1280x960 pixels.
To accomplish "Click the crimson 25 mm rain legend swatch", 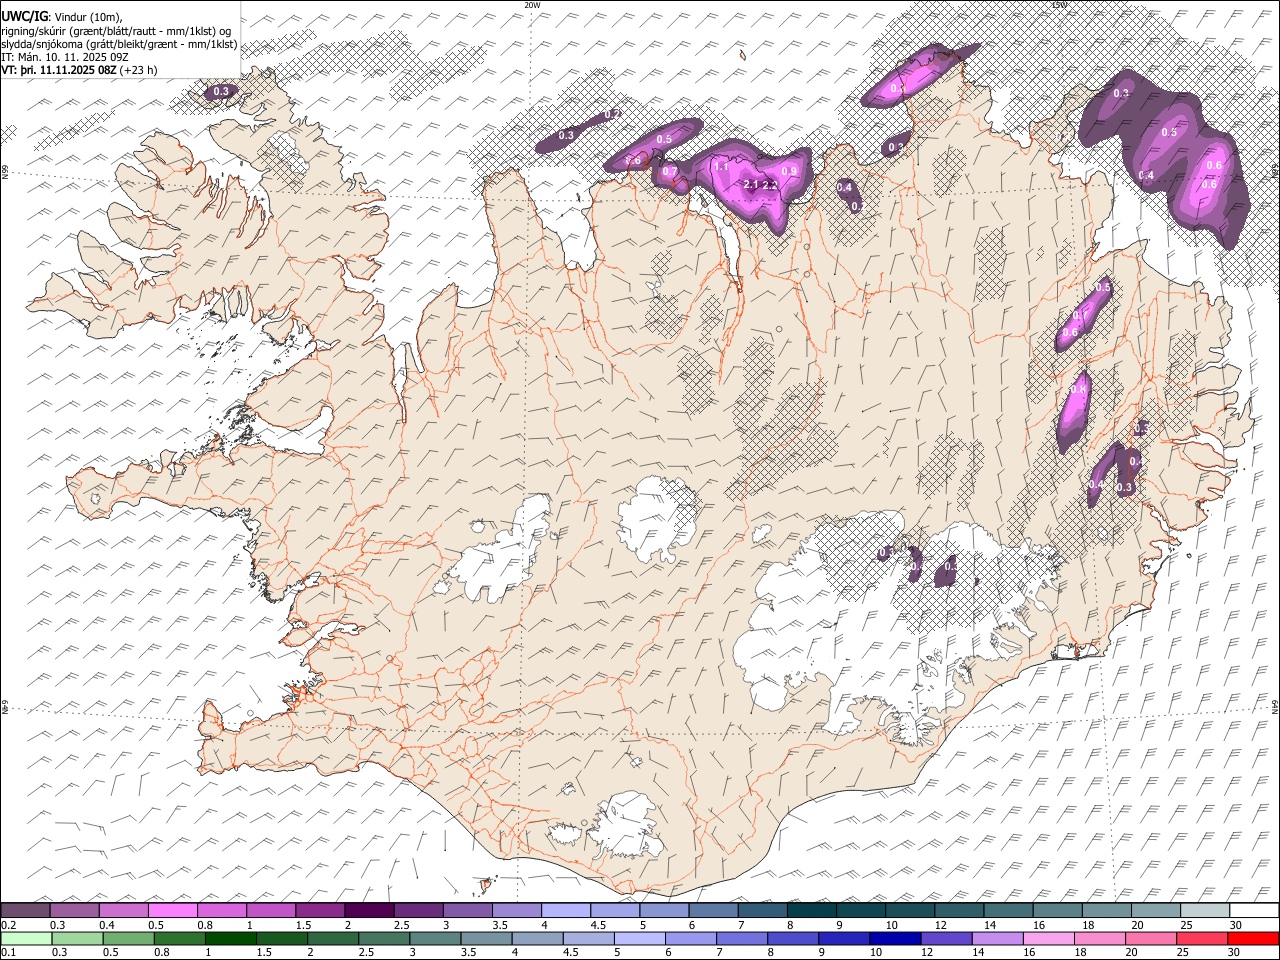I will [x=1202, y=938].
